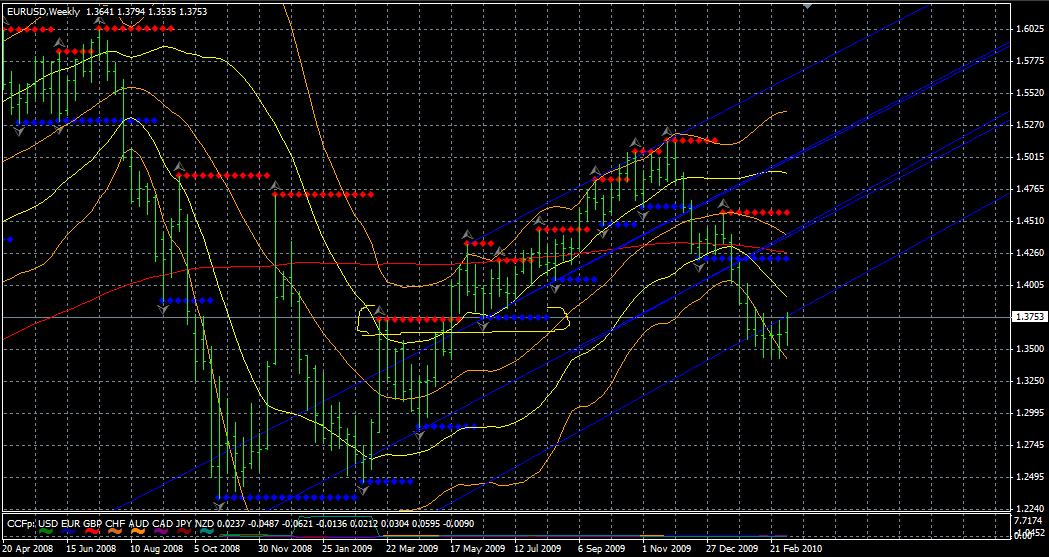This screenshot has height=557, width=1049.
Task: Click the 1 Nov 2009 date label
Action: 666,548
